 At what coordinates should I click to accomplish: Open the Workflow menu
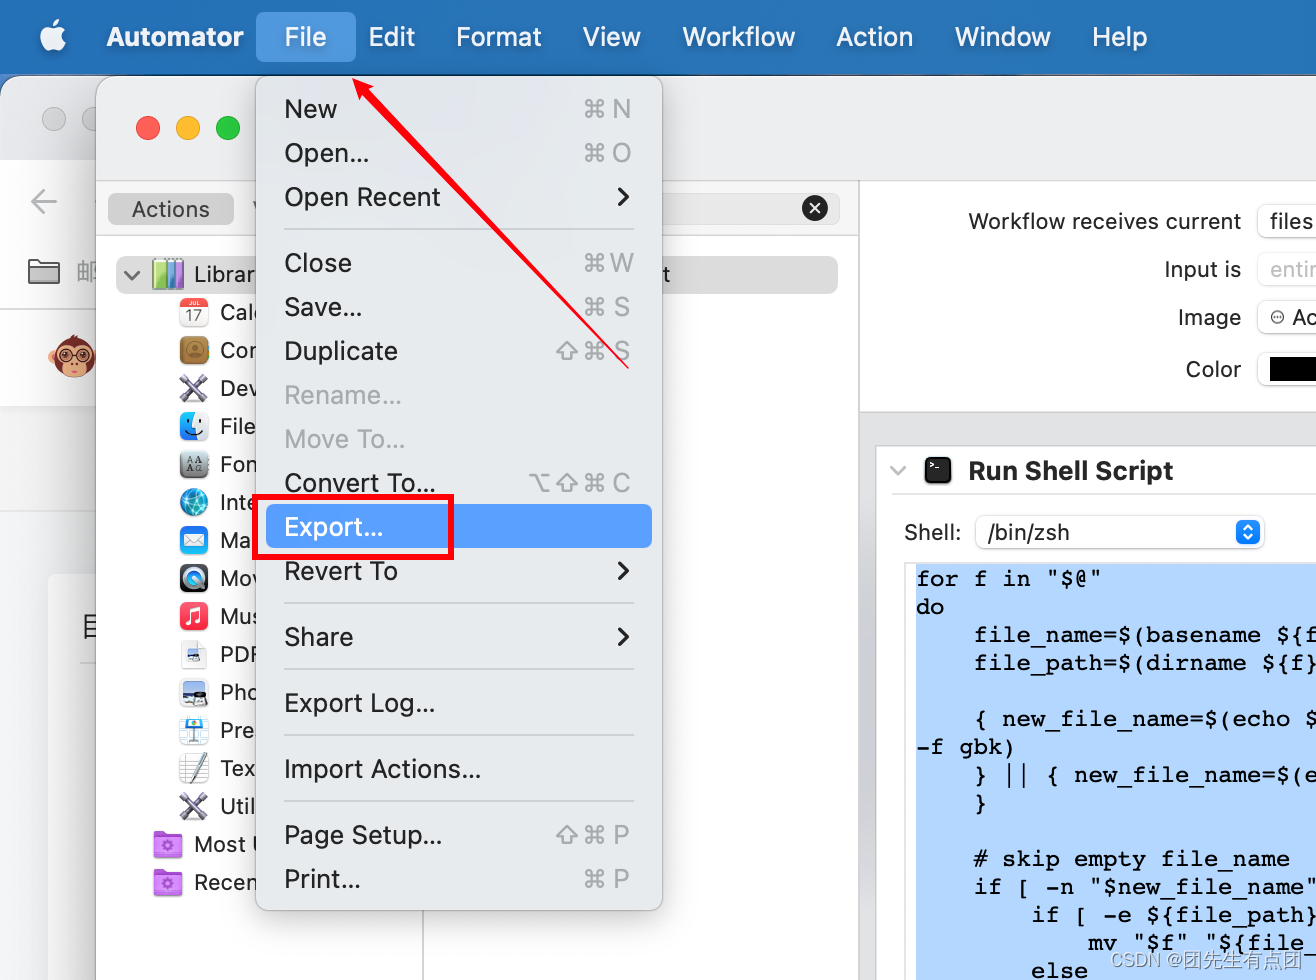click(x=738, y=37)
